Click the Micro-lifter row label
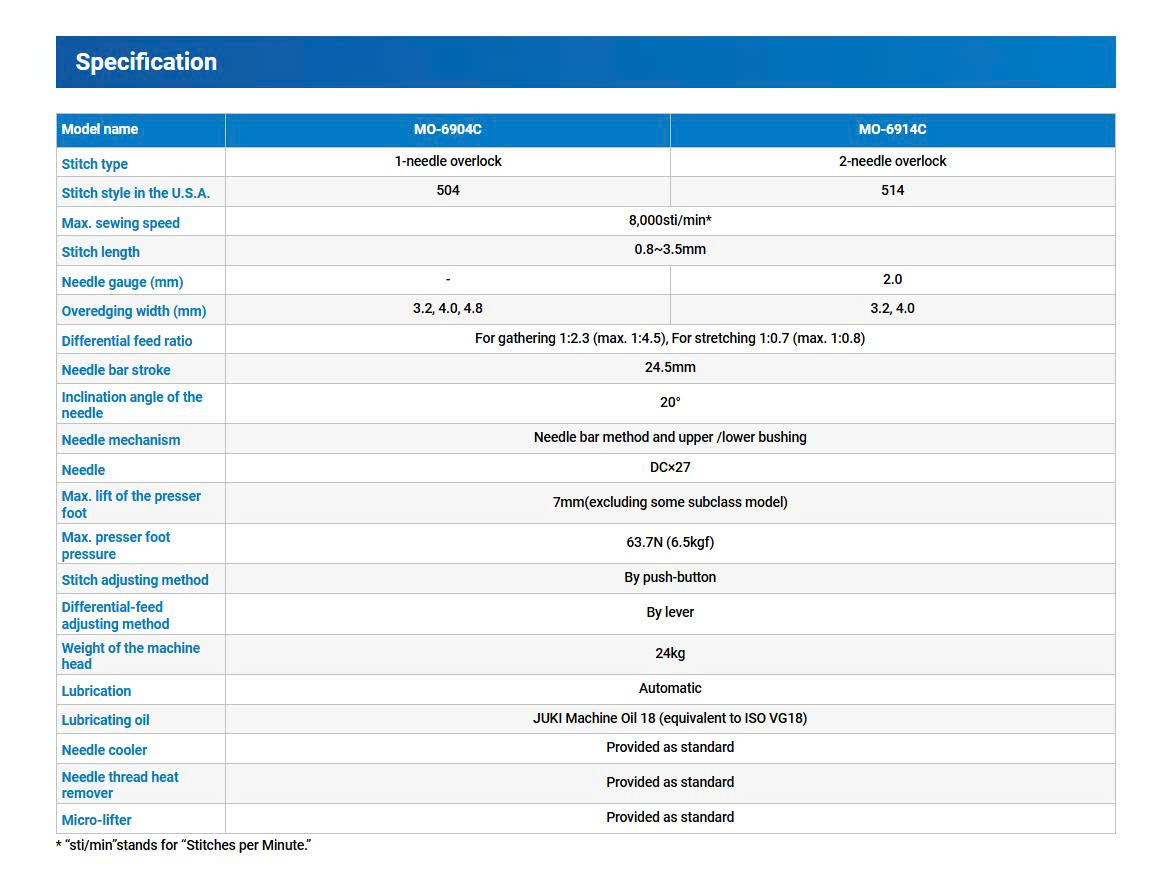Screen dimensions: 1168x881 pos(97,820)
